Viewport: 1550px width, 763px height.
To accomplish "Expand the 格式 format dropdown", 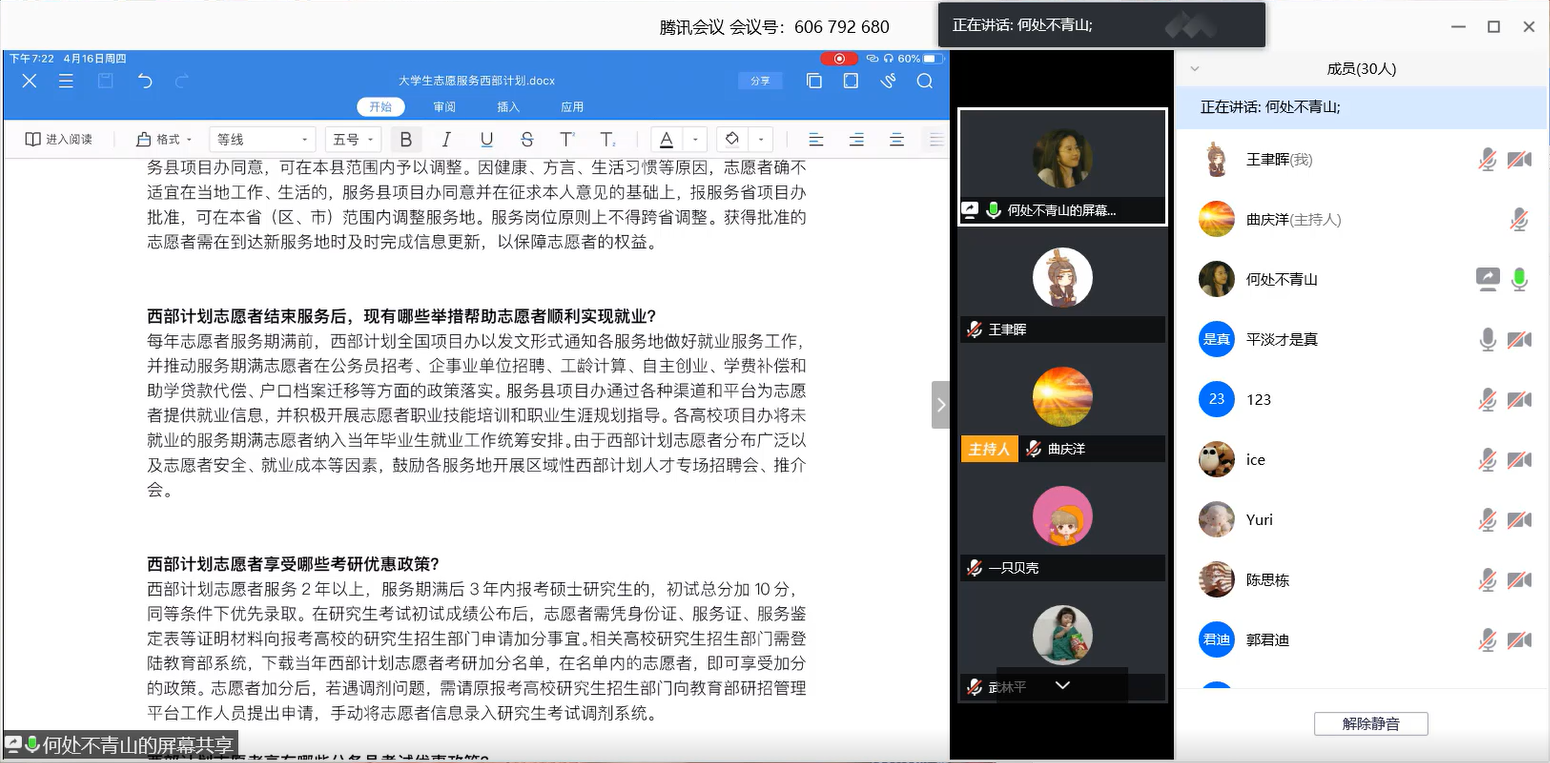I will pyautogui.click(x=165, y=140).
